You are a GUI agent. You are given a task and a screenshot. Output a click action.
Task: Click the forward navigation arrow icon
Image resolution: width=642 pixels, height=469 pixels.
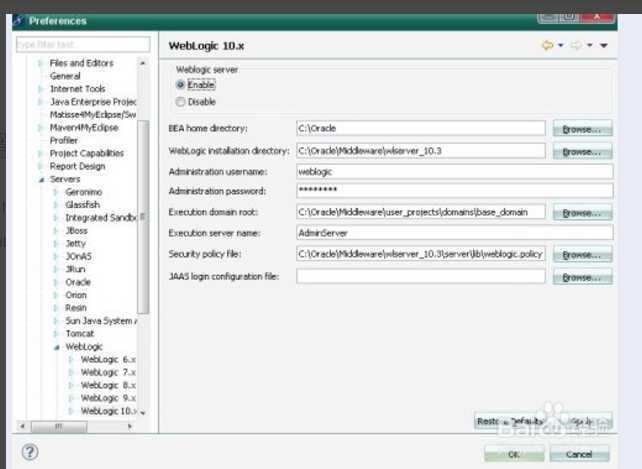(x=576, y=45)
